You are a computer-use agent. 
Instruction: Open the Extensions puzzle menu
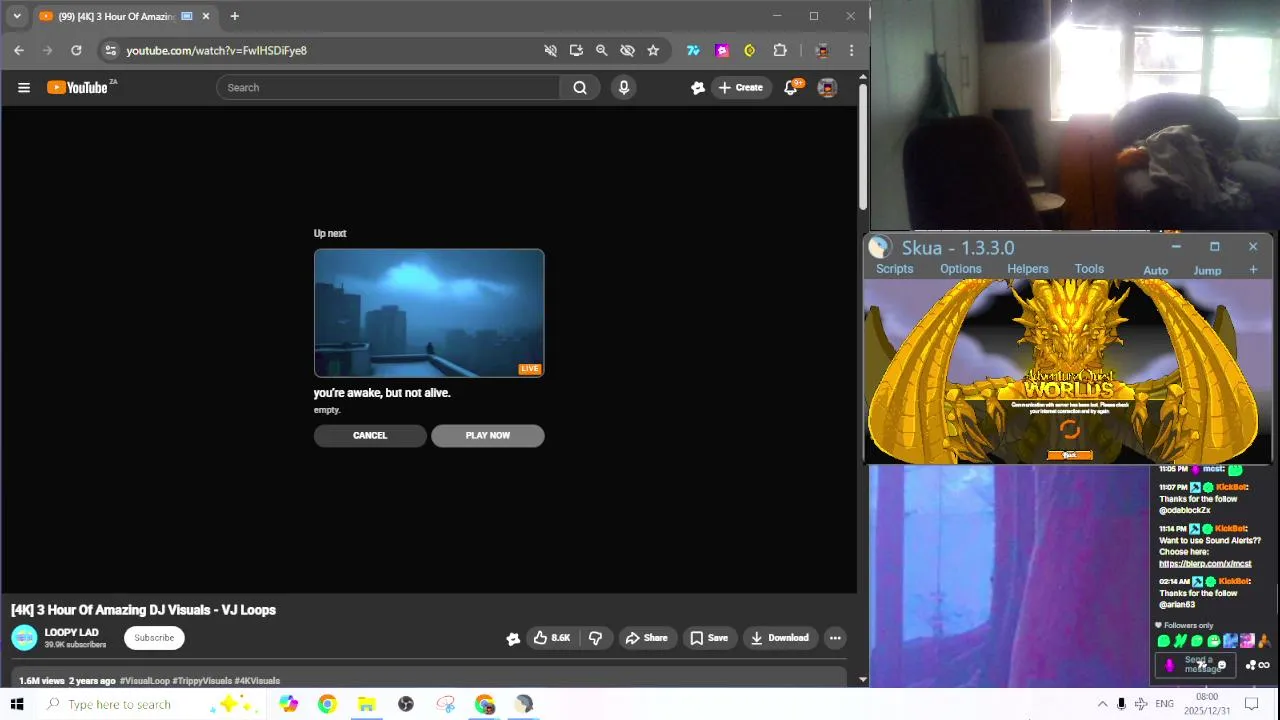(780, 50)
